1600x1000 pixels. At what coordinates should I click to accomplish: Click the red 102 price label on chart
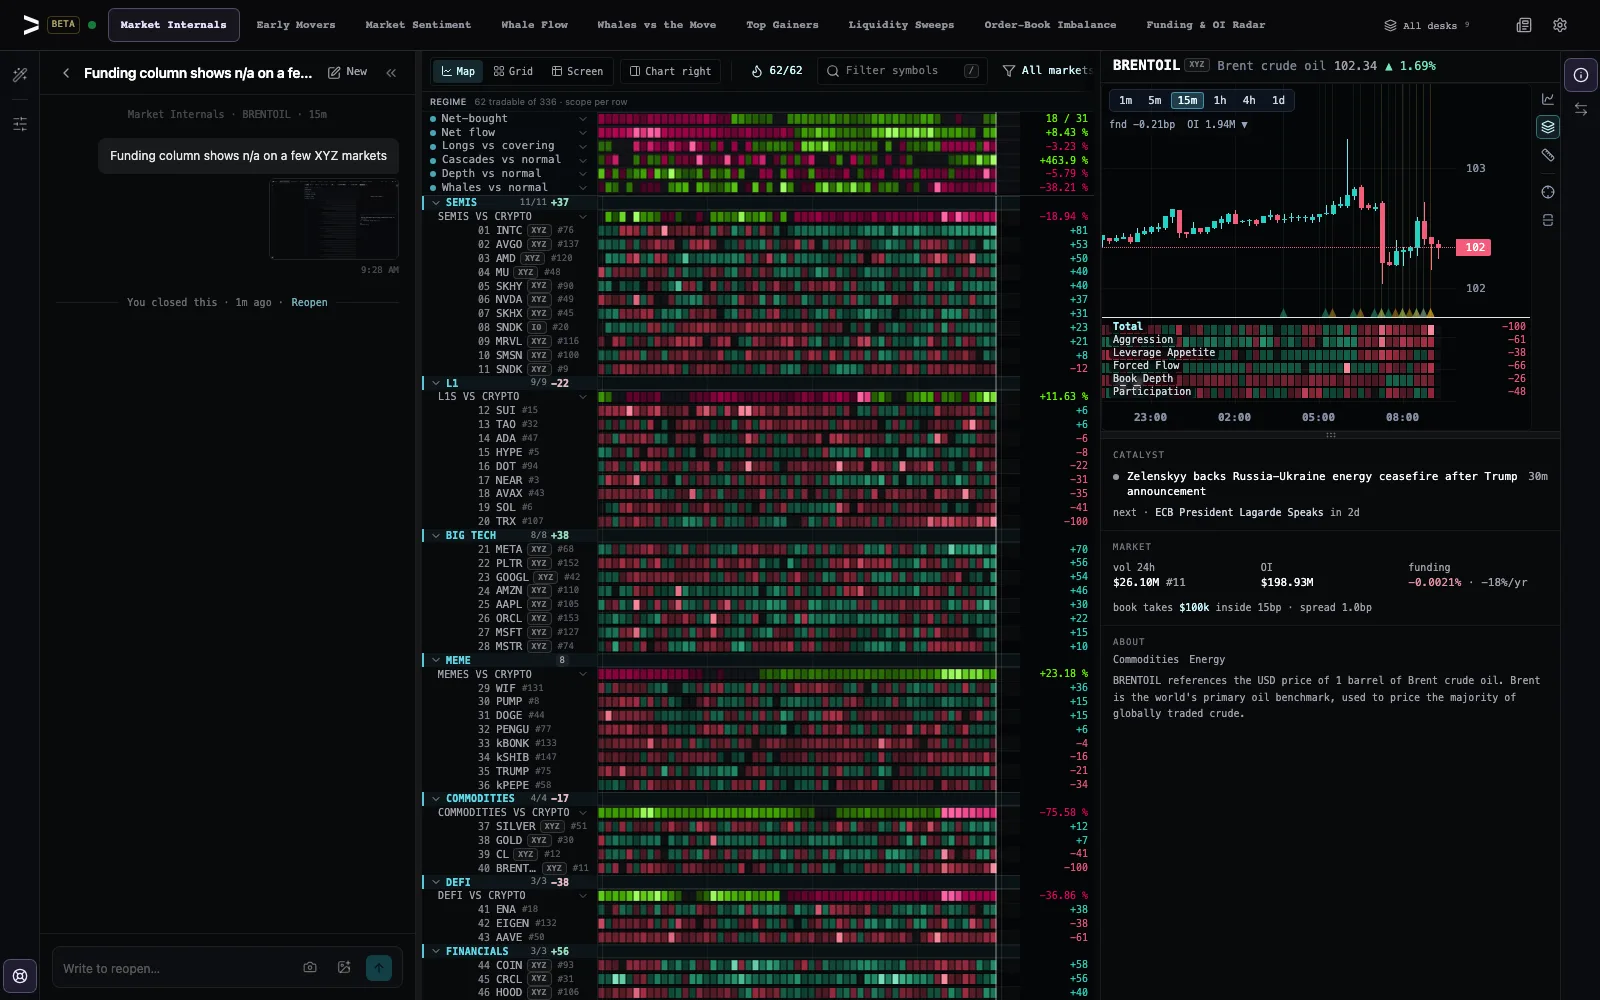[x=1475, y=247]
